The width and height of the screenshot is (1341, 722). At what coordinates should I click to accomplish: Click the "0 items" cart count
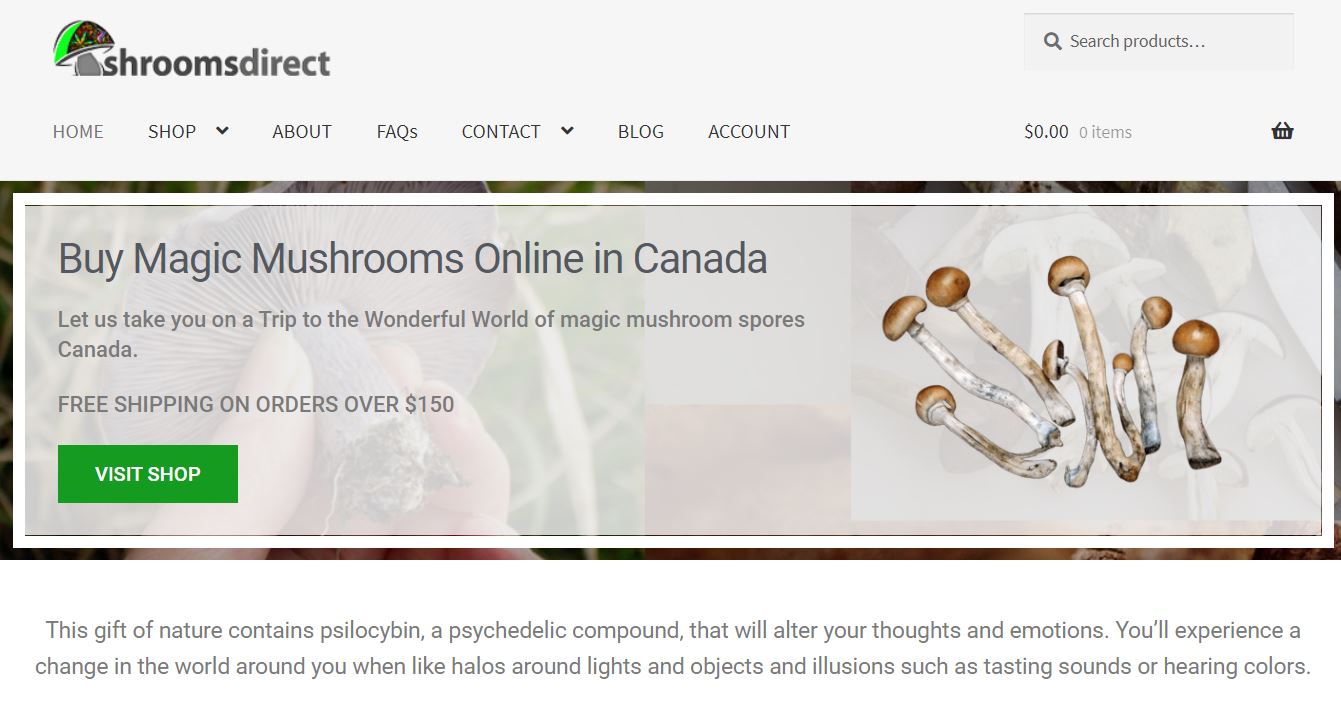[x=1105, y=132]
